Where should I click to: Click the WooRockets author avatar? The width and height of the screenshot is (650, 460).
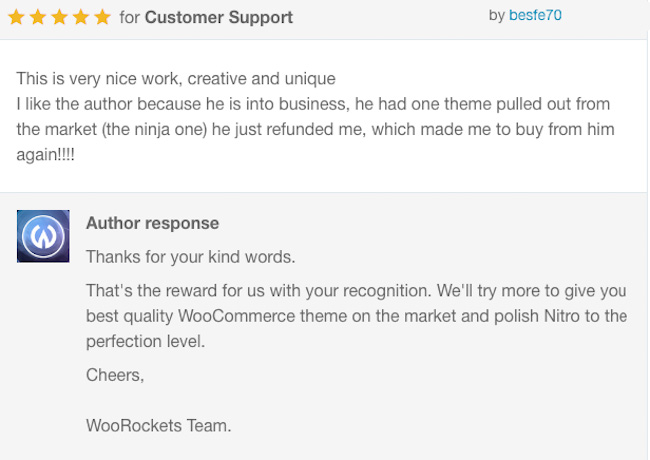43,236
